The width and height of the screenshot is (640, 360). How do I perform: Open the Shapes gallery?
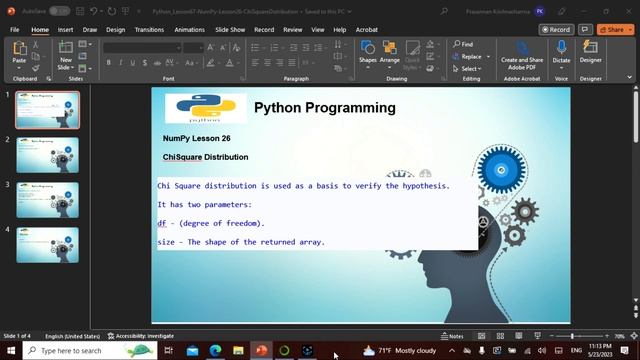pos(368,54)
